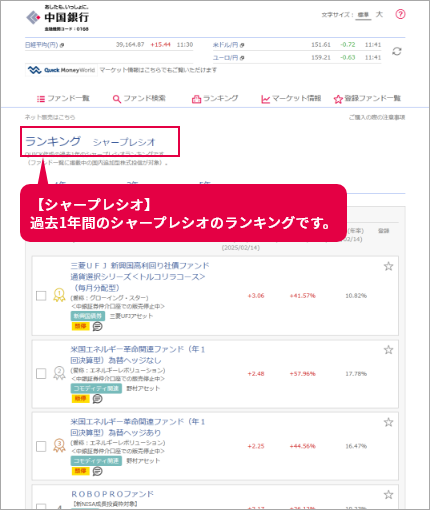Set text size to 大
Viewport: 430px width, 510px height.
click(x=379, y=15)
